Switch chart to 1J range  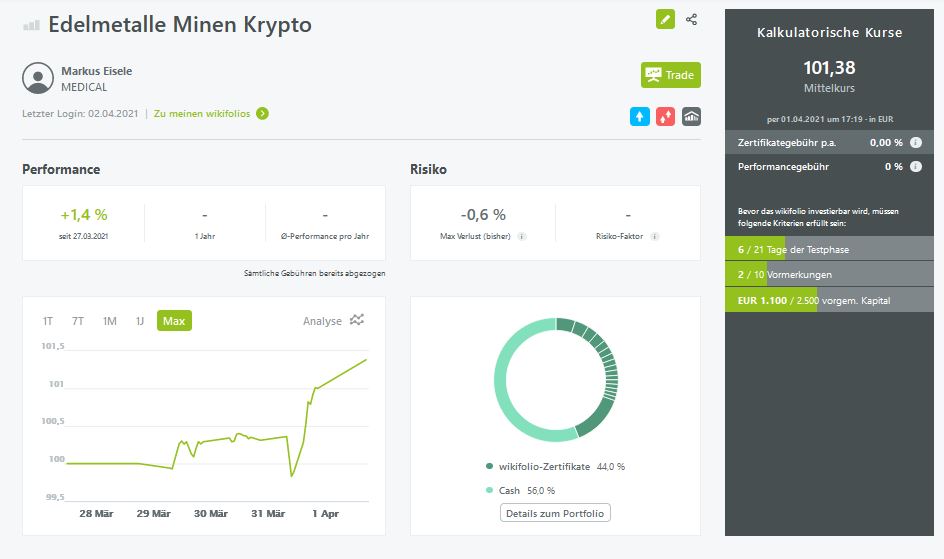tap(140, 321)
